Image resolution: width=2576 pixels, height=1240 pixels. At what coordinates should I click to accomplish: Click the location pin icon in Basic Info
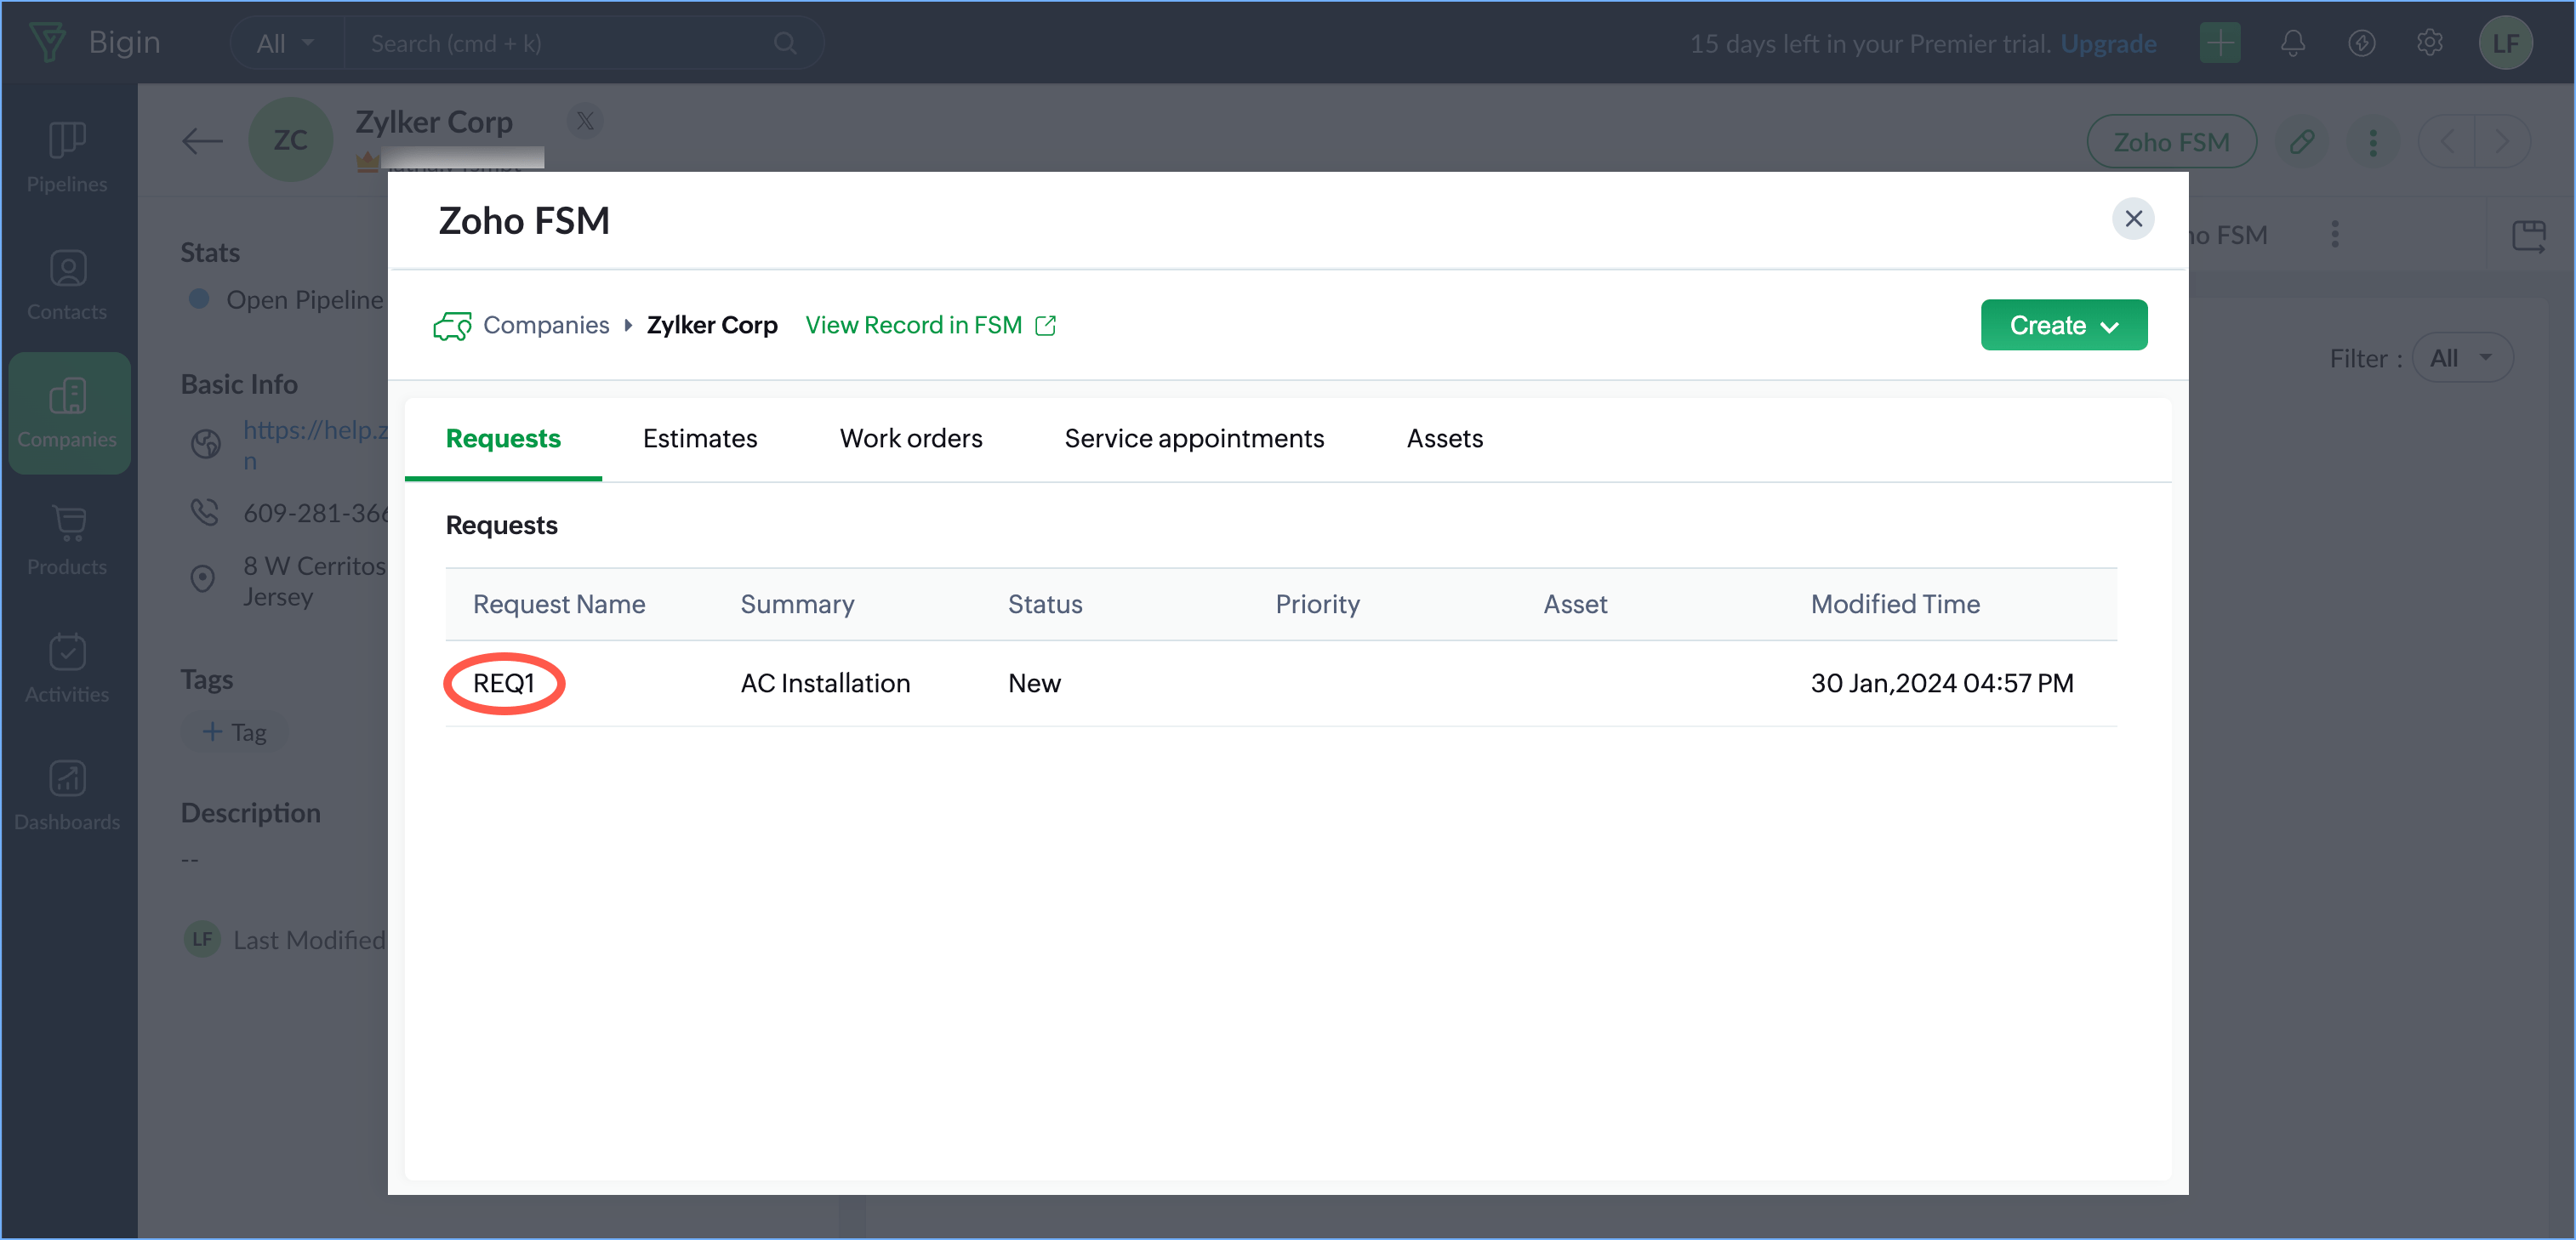(203, 578)
